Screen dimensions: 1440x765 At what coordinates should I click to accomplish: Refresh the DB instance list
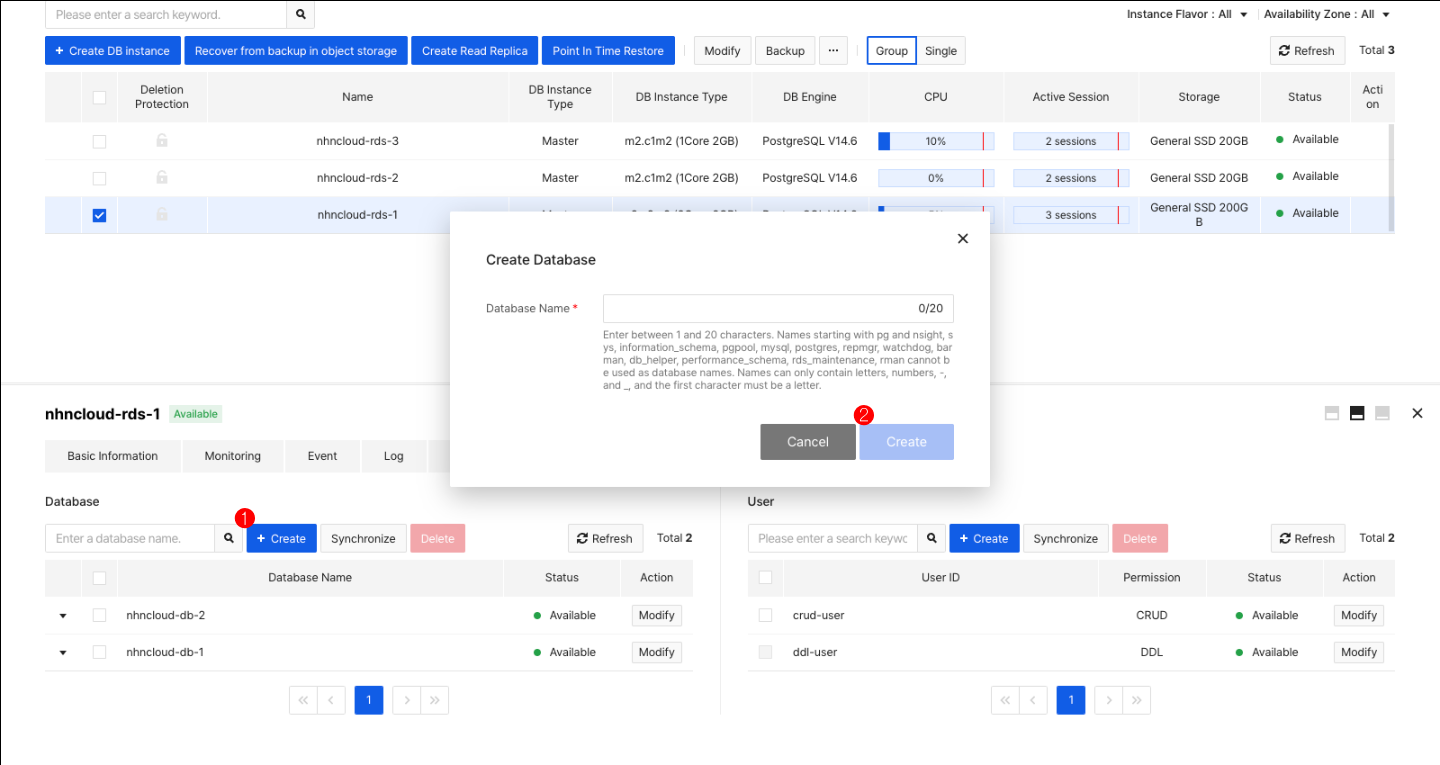[x=1307, y=51]
